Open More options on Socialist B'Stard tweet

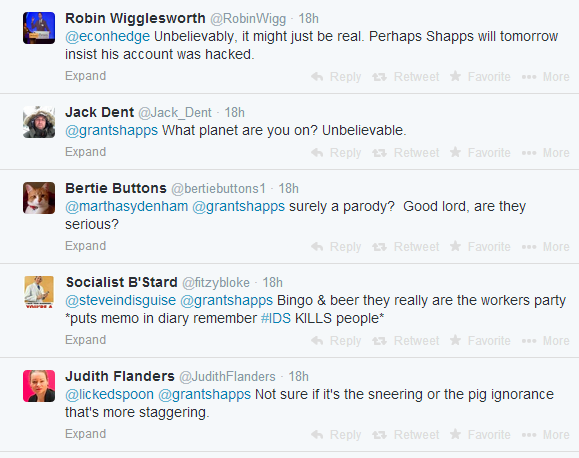[x=545, y=341]
